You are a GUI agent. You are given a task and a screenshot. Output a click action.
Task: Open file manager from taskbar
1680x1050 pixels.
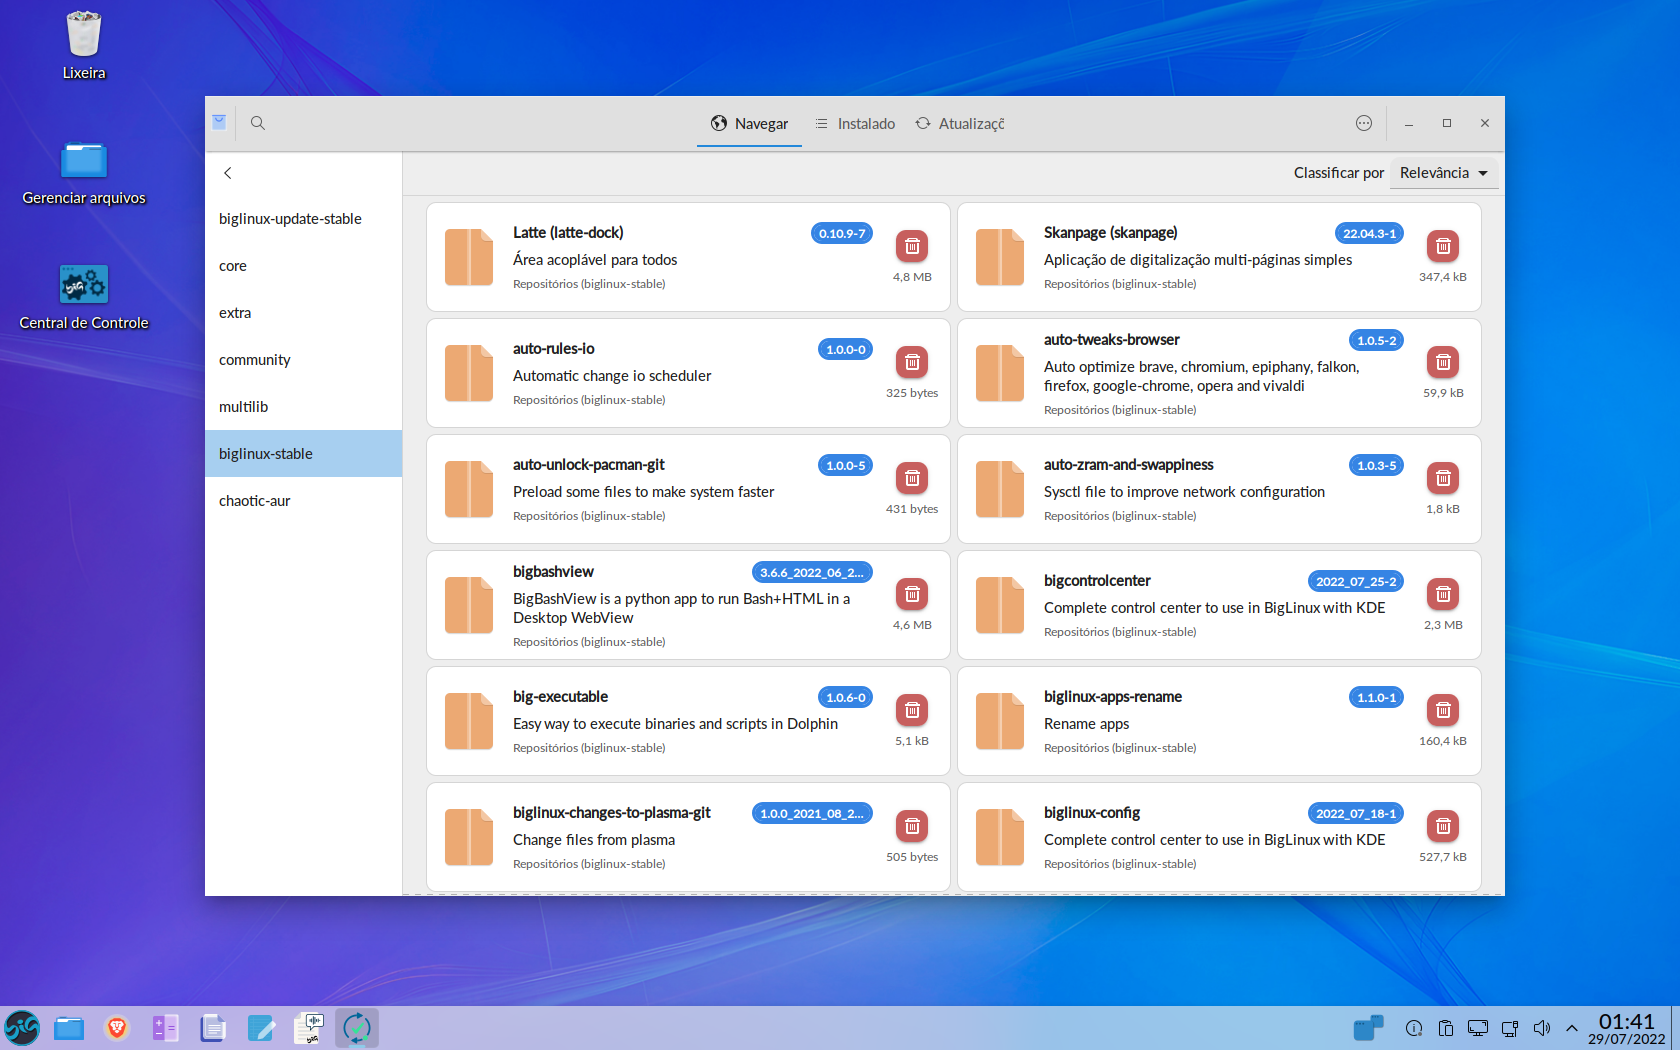[69, 1028]
